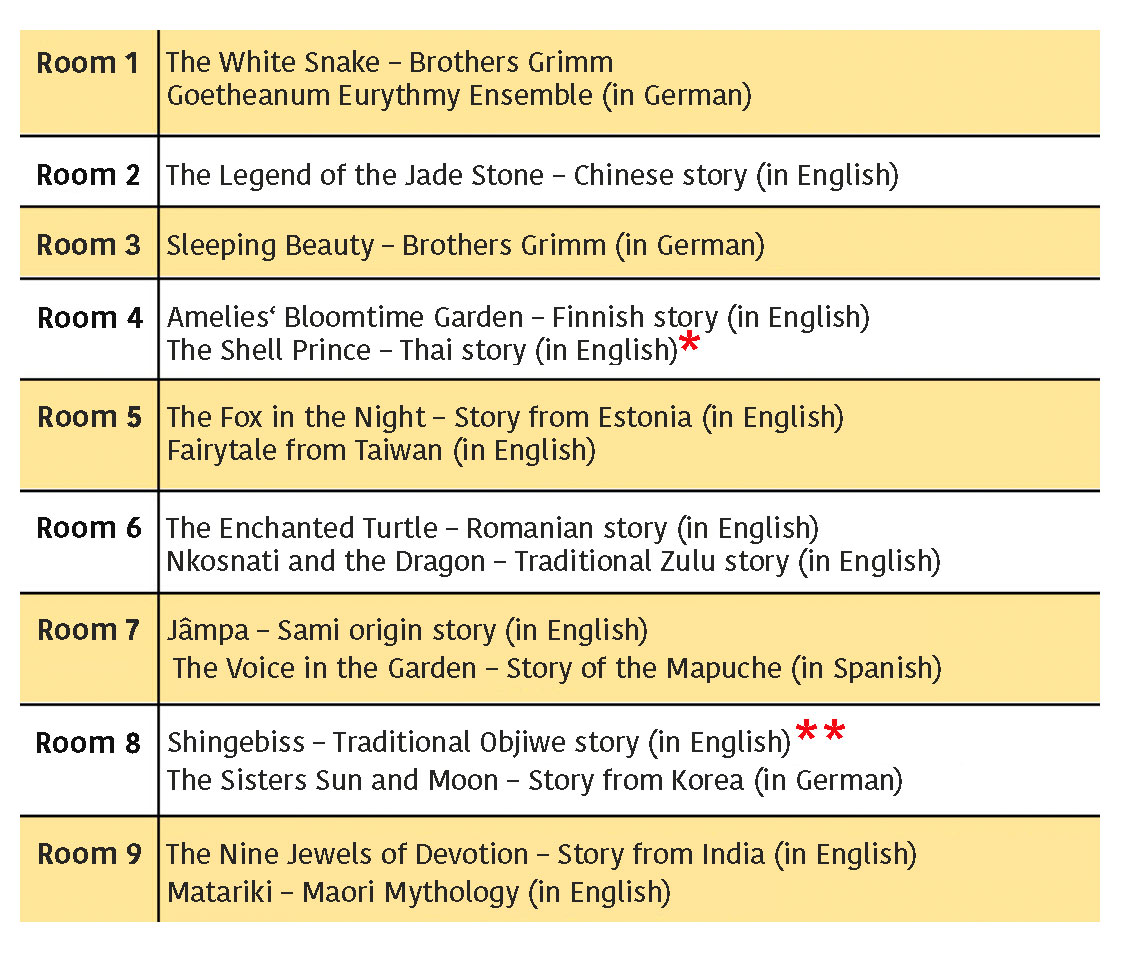The height and width of the screenshot is (957, 1123).
Task: Select the Room 1 label
Action: 88,63
